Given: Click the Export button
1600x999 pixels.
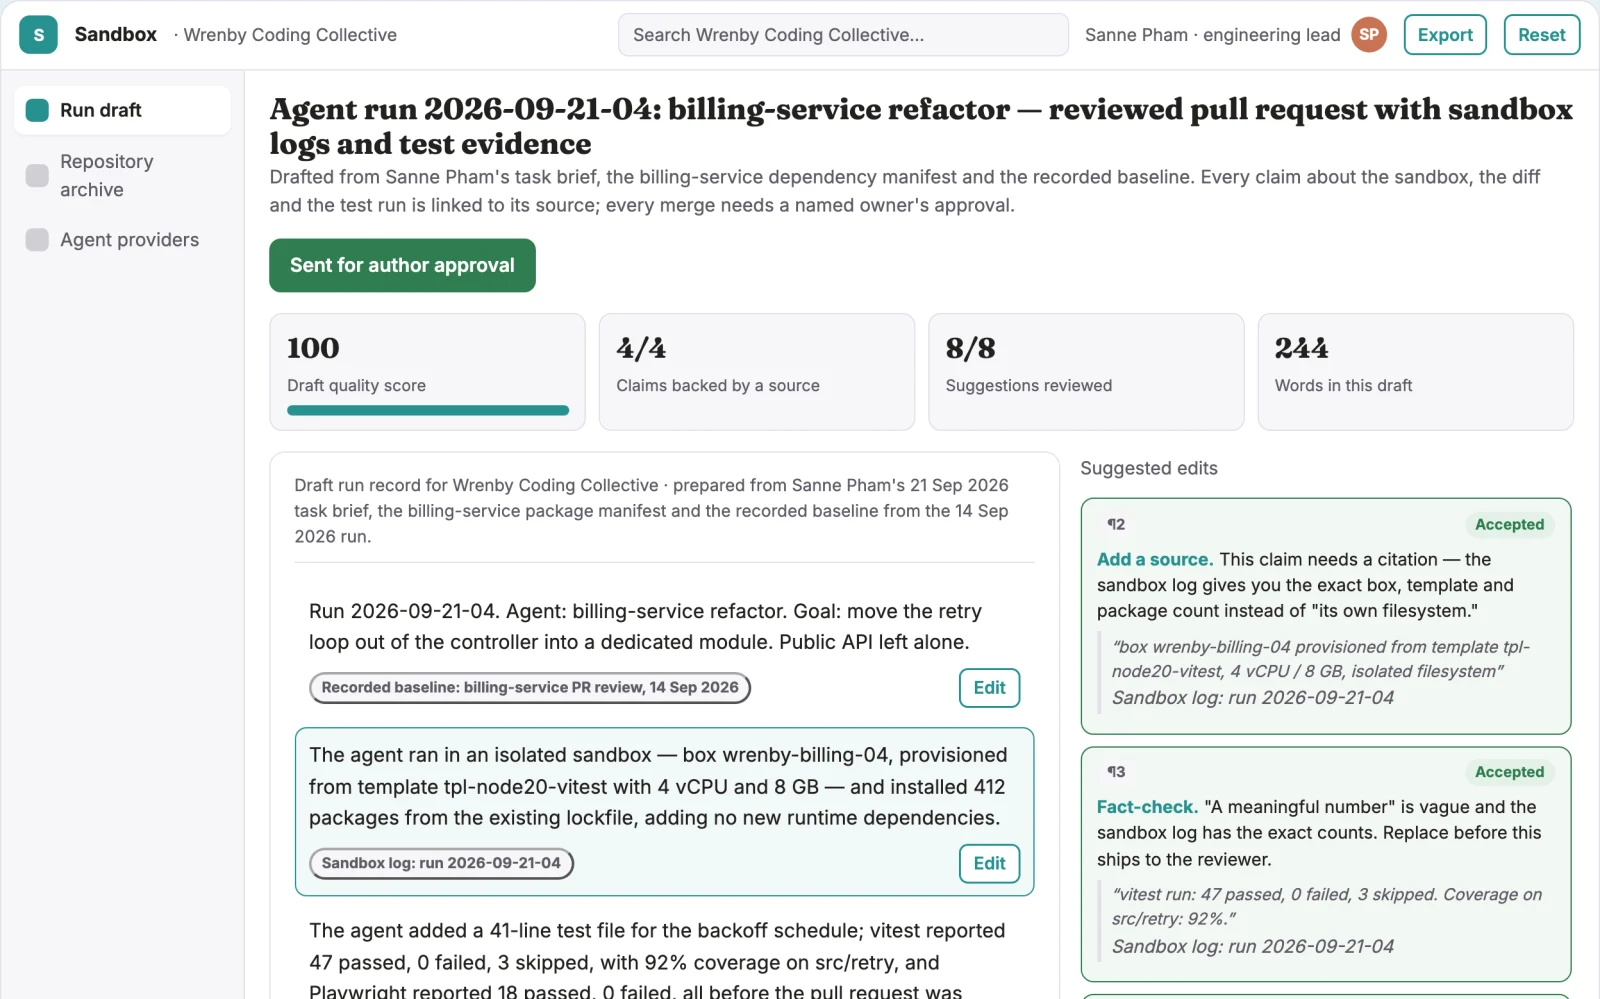Looking at the screenshot, I should [1445, 35].
